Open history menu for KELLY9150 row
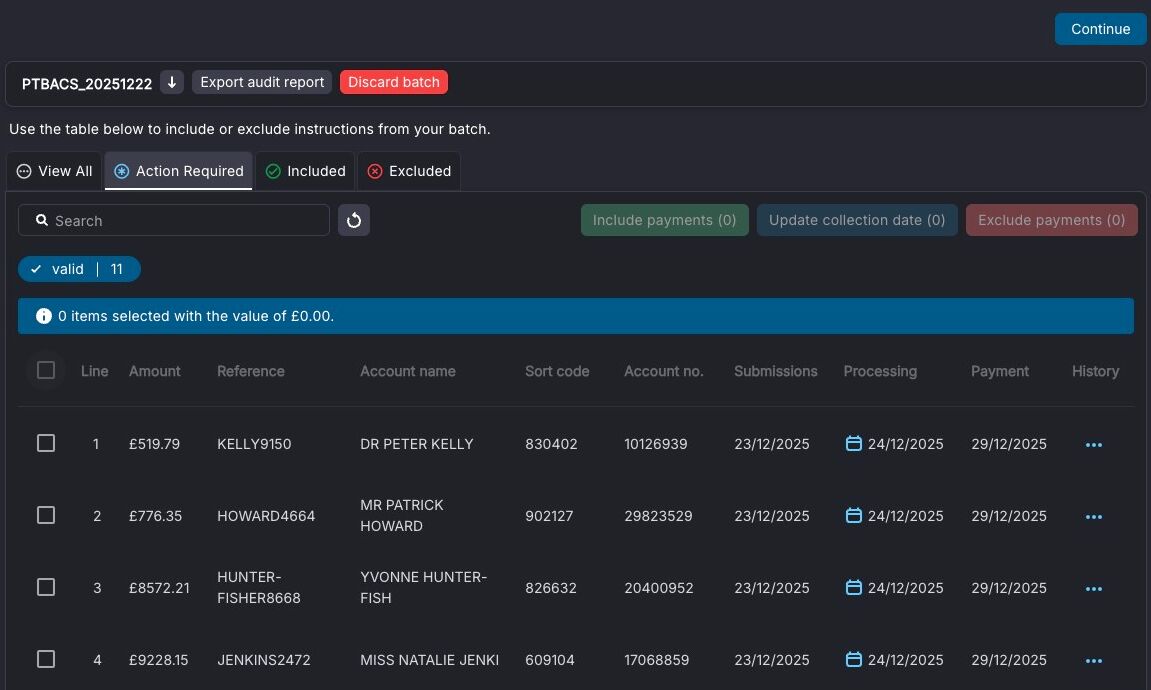The image size is (1151, 690). coord(1094,445)
